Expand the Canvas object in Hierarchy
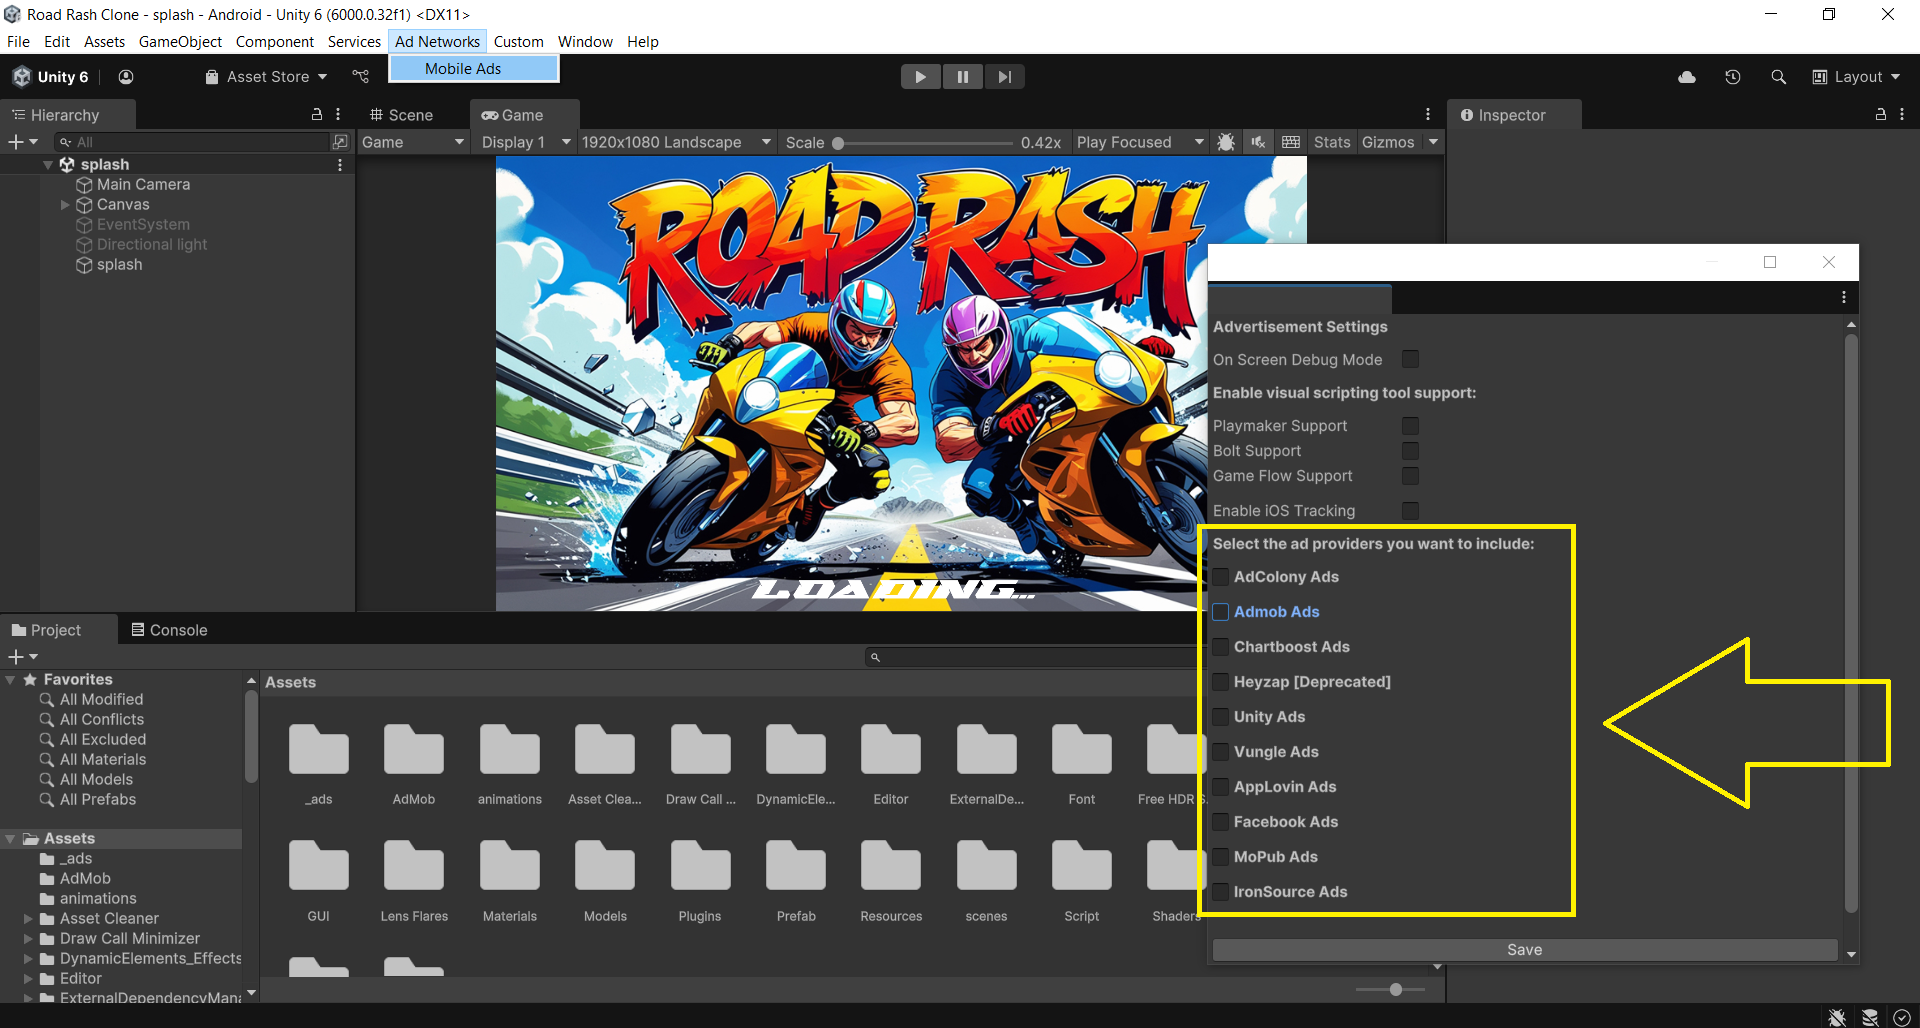 coord(65,205)
